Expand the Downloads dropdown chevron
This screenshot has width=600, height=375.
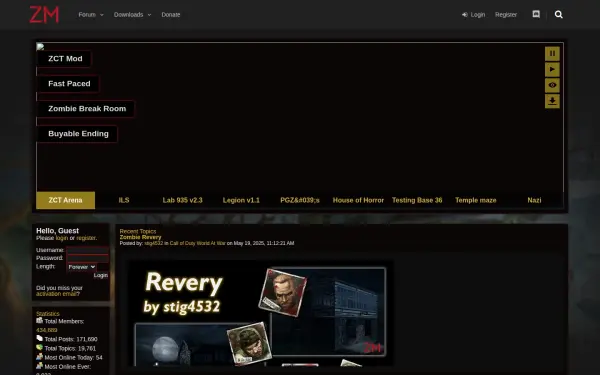(149, 15)
